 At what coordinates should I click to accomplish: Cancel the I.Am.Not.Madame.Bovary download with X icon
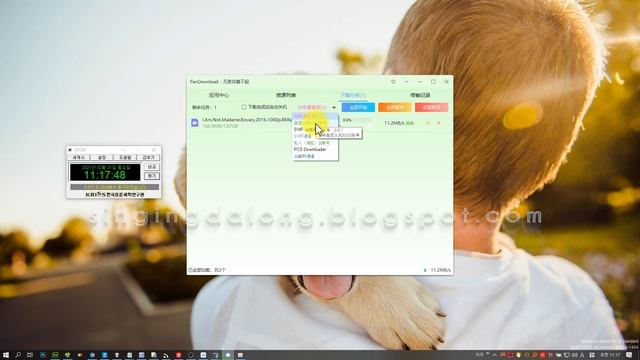439,123
